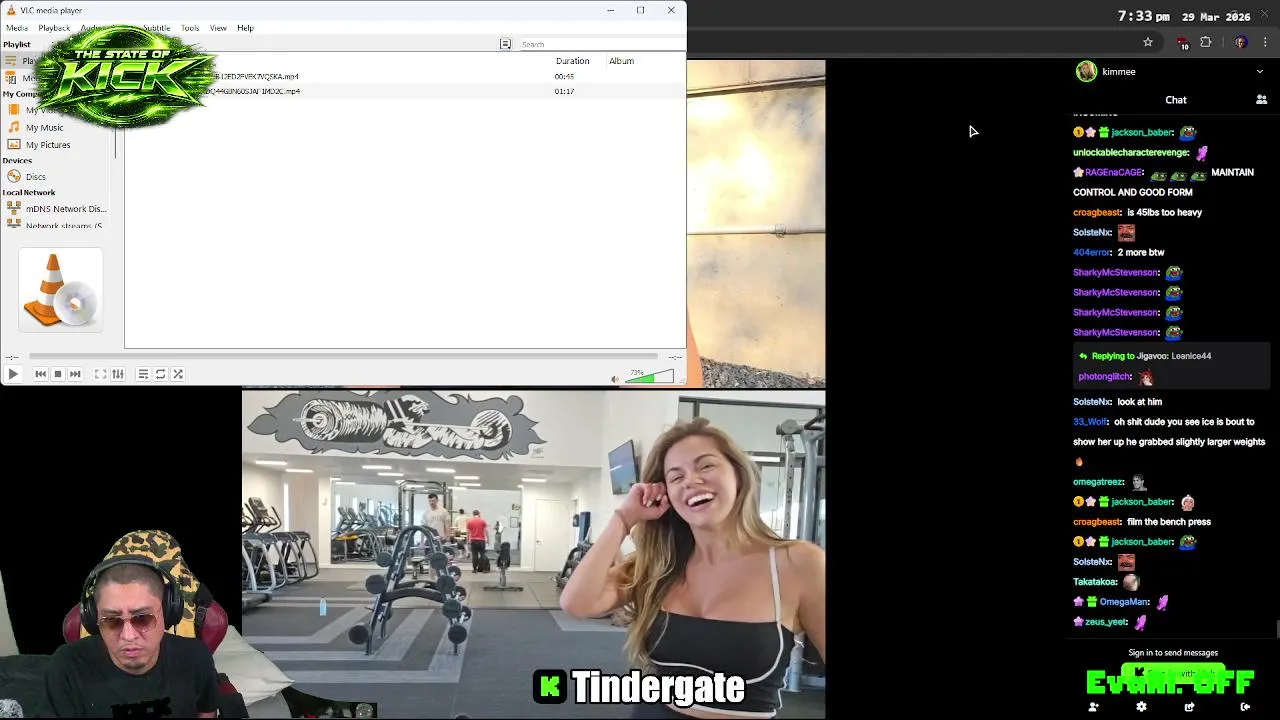The height and width of the screenshot is (720, 1280).
Task: Open the chat users list icon
Action: 1261,100
